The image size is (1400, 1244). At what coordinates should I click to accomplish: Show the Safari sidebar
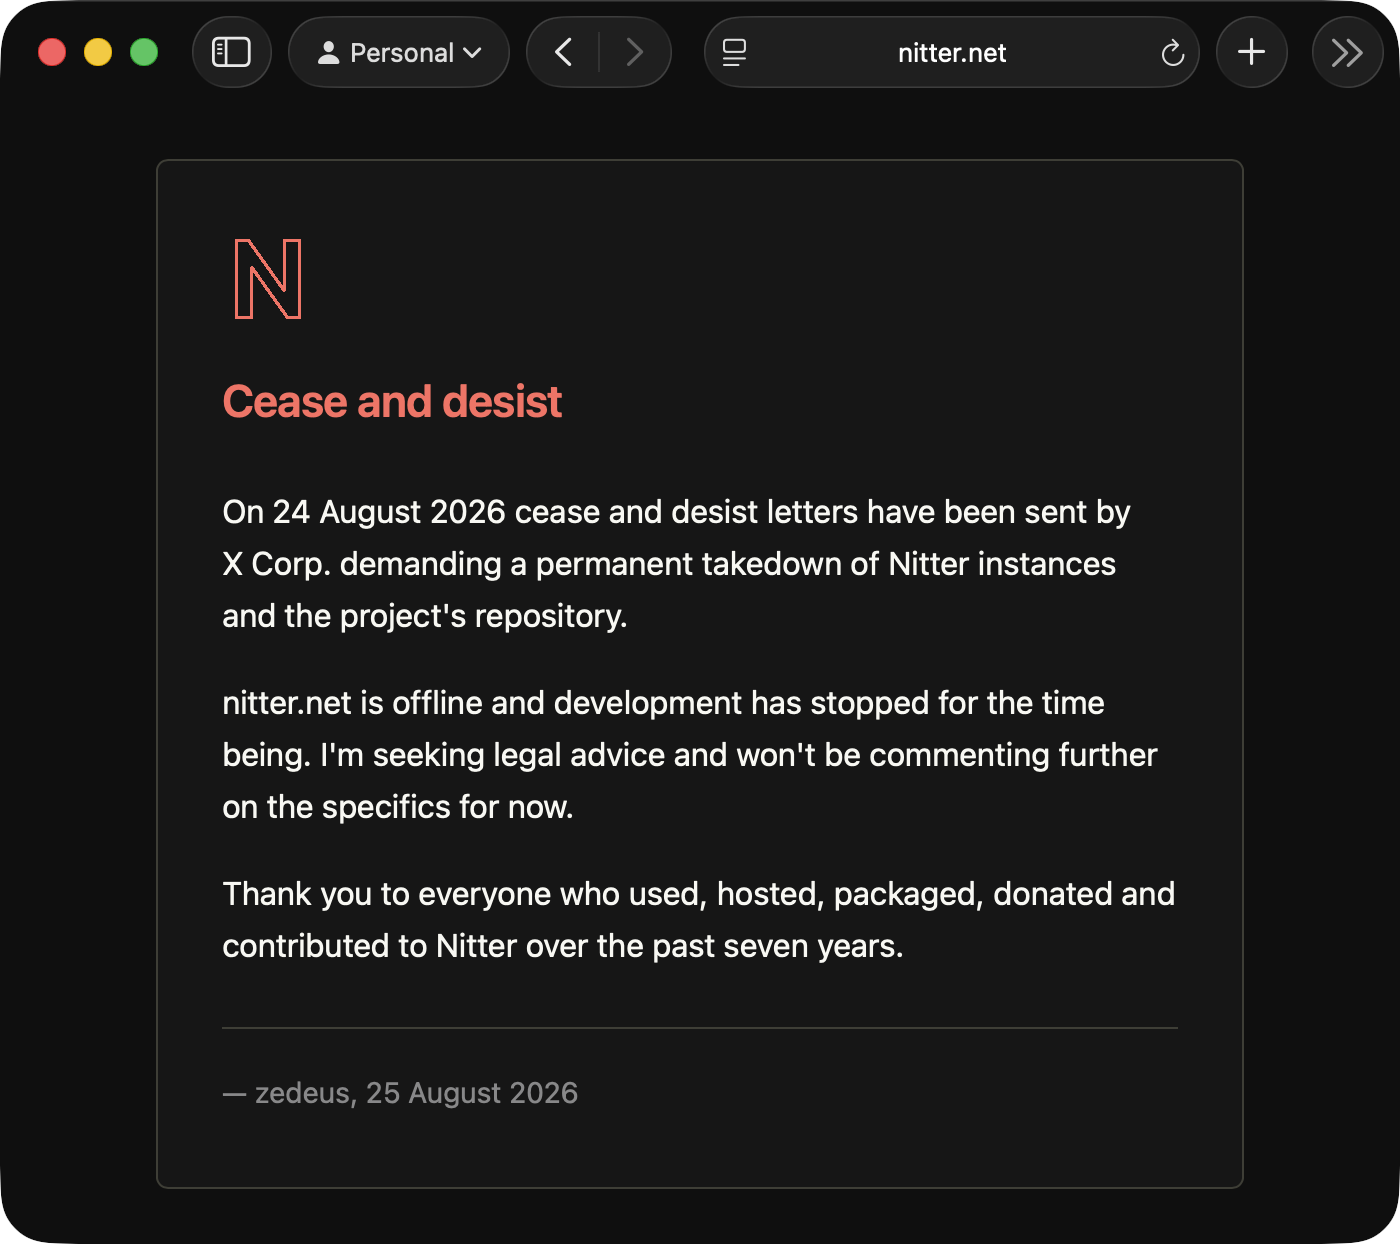click(231, 52)
